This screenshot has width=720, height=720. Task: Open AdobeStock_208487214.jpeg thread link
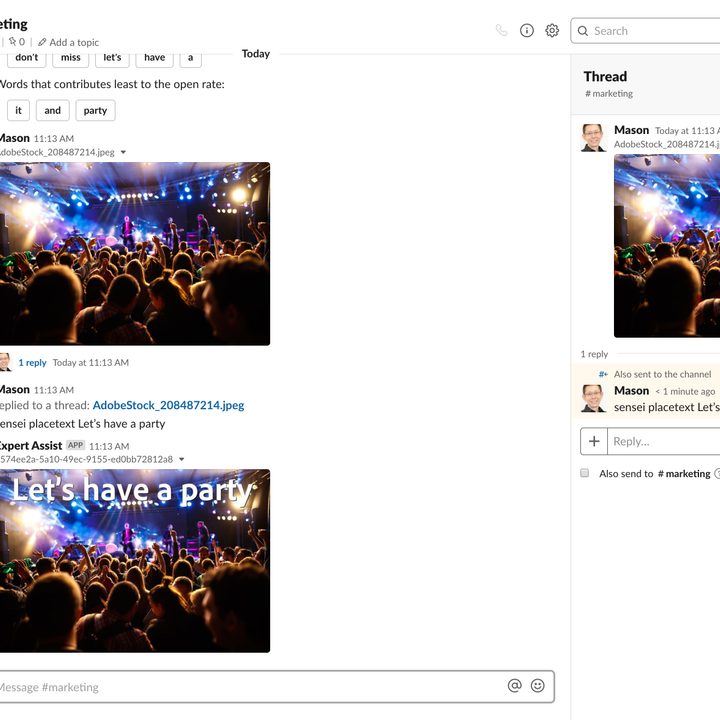coord(169,405)
